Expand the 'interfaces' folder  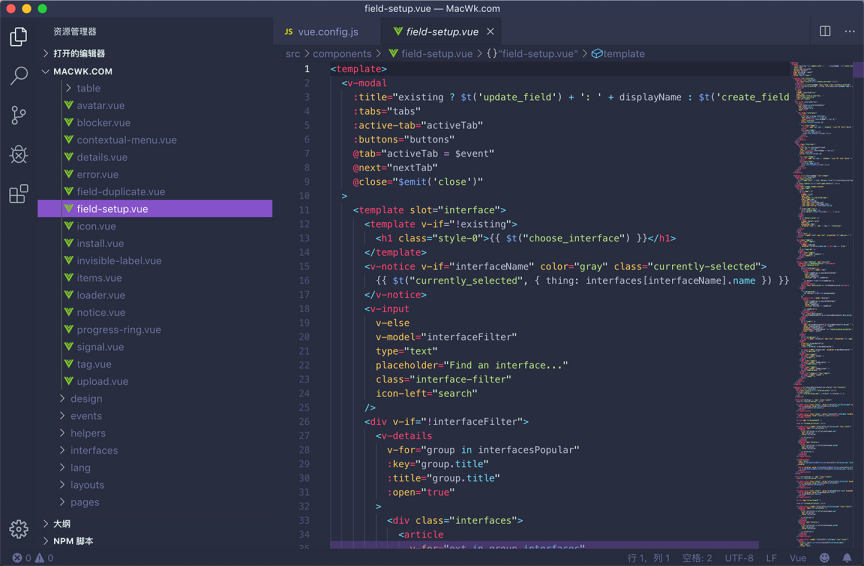pos(93,450)
